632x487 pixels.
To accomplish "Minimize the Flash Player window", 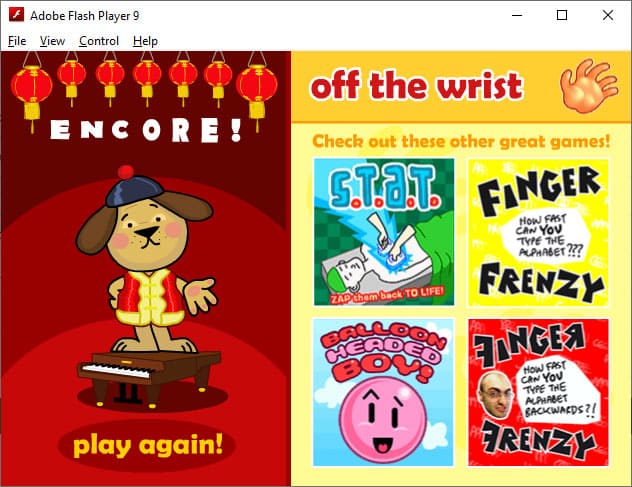I will coord(517,15).
